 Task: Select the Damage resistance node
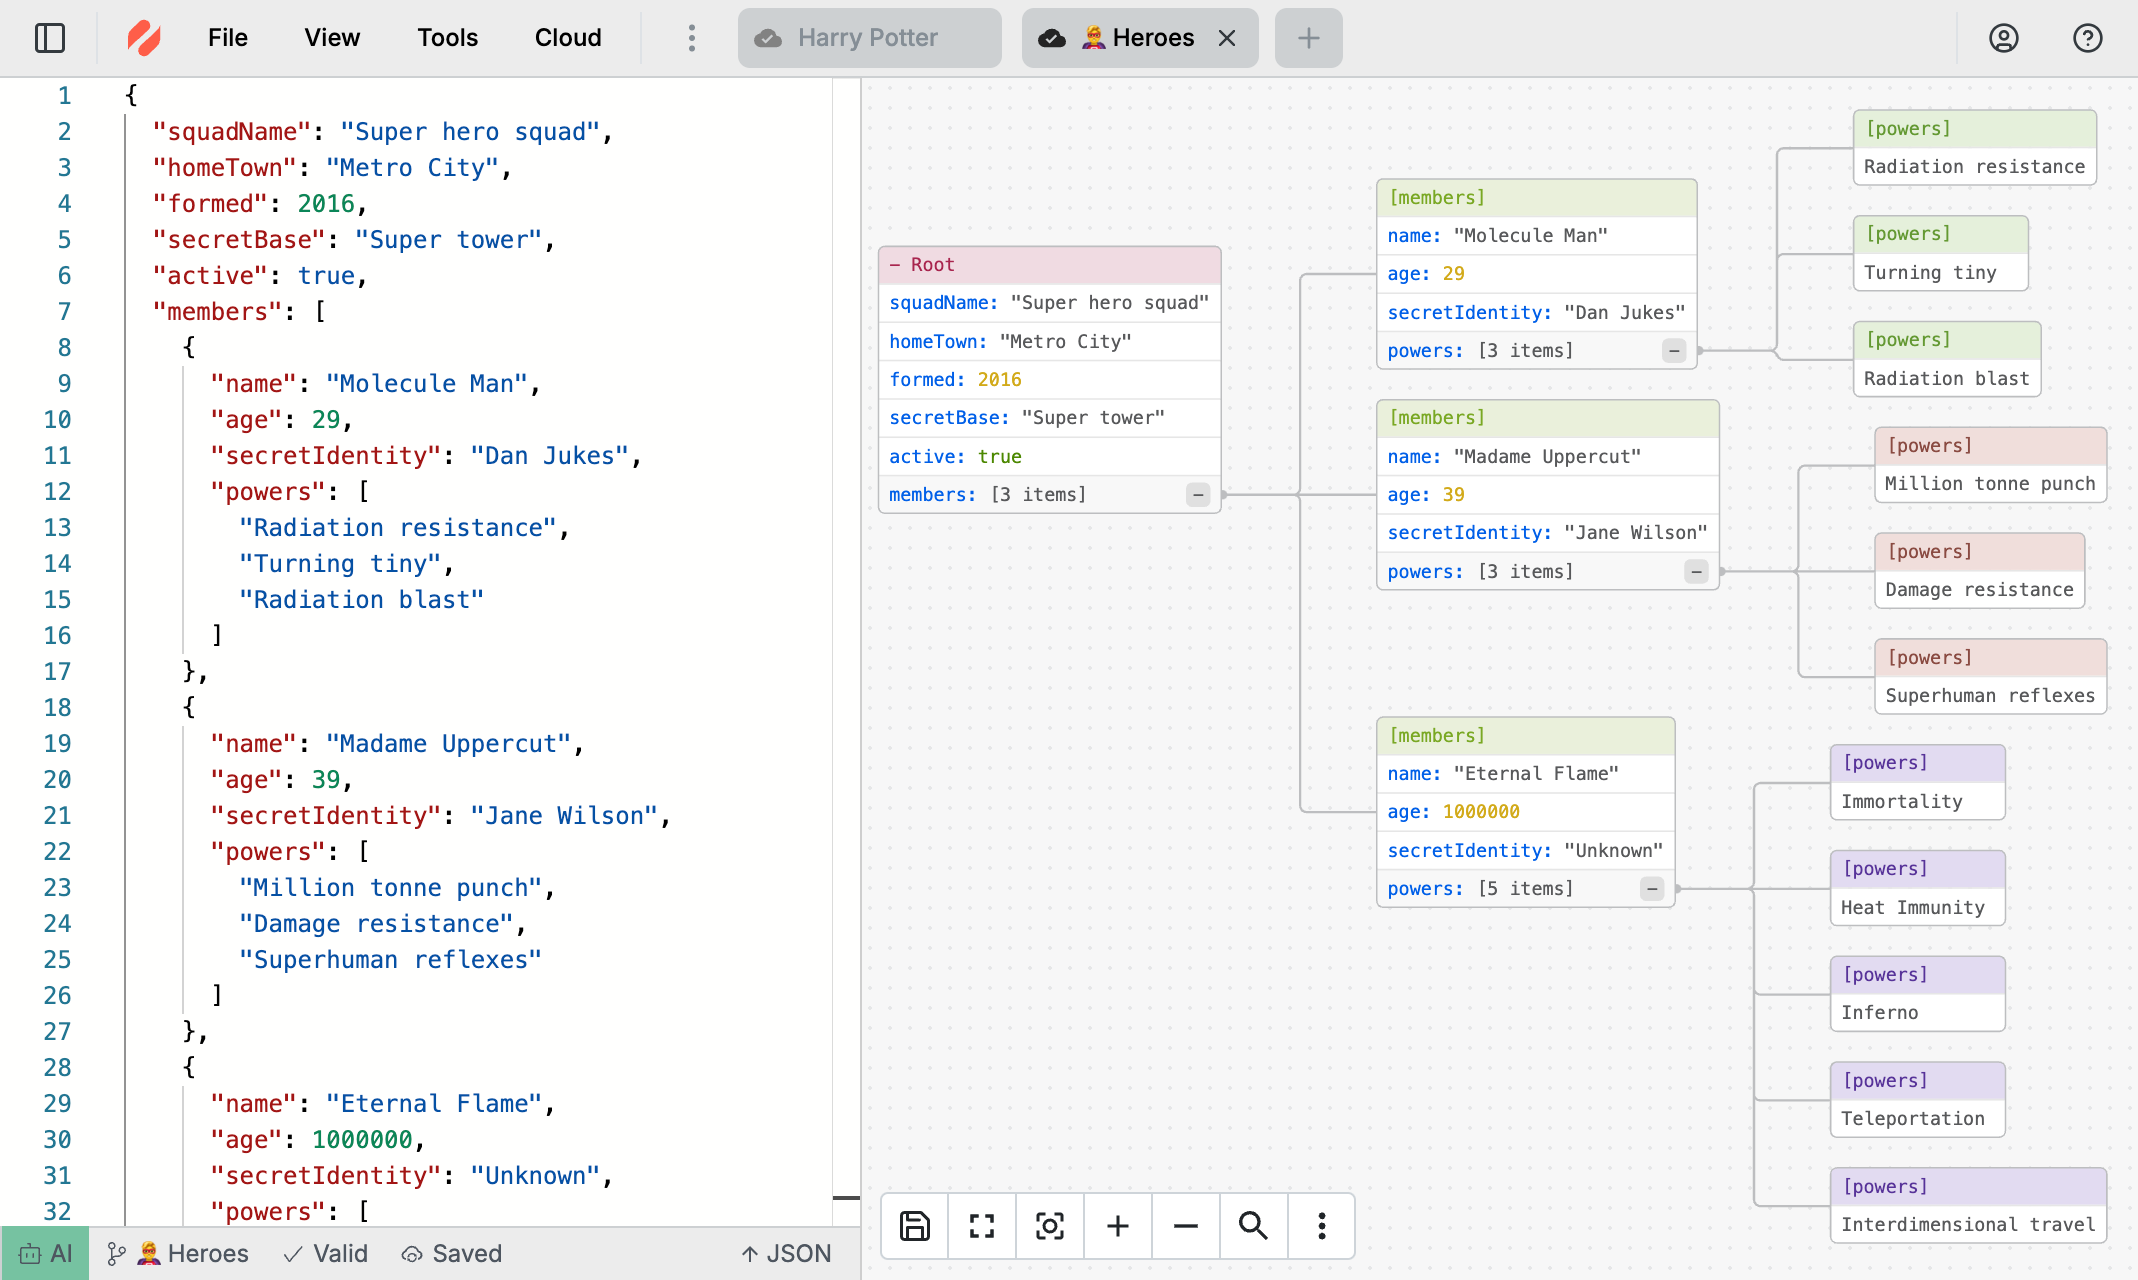1979,571
